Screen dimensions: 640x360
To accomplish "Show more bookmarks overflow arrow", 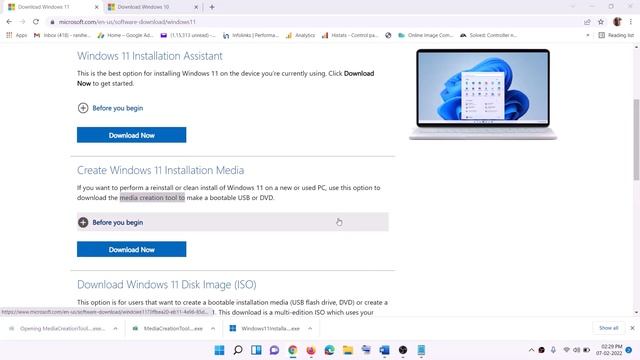I will pyautogui.click(x=588, y=36).
